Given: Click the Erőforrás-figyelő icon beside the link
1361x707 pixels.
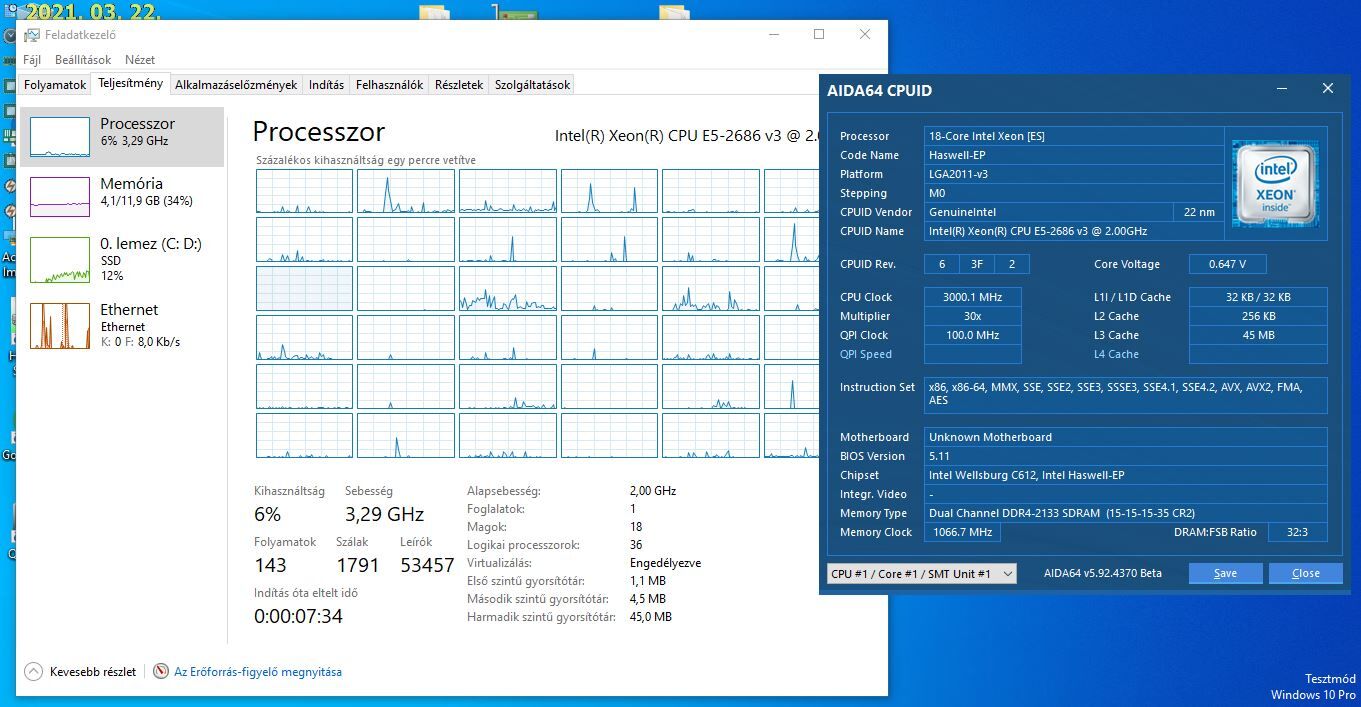Looking at the screenshot, I should [160, 672].
